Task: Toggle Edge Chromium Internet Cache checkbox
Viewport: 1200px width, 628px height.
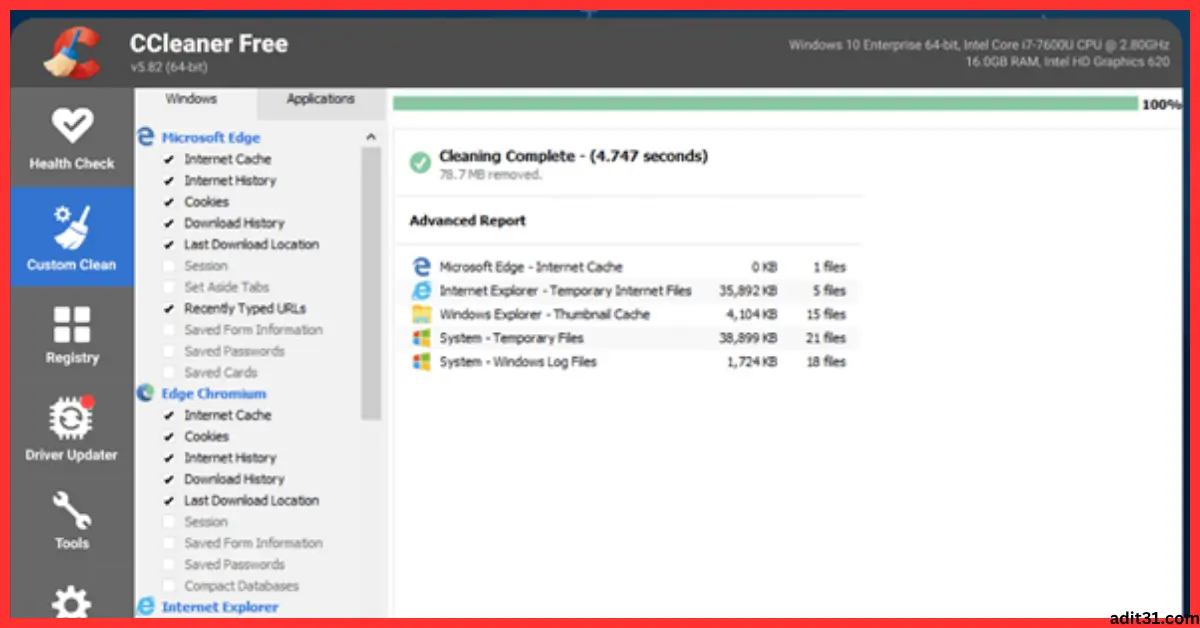Action: click(168, 415)
